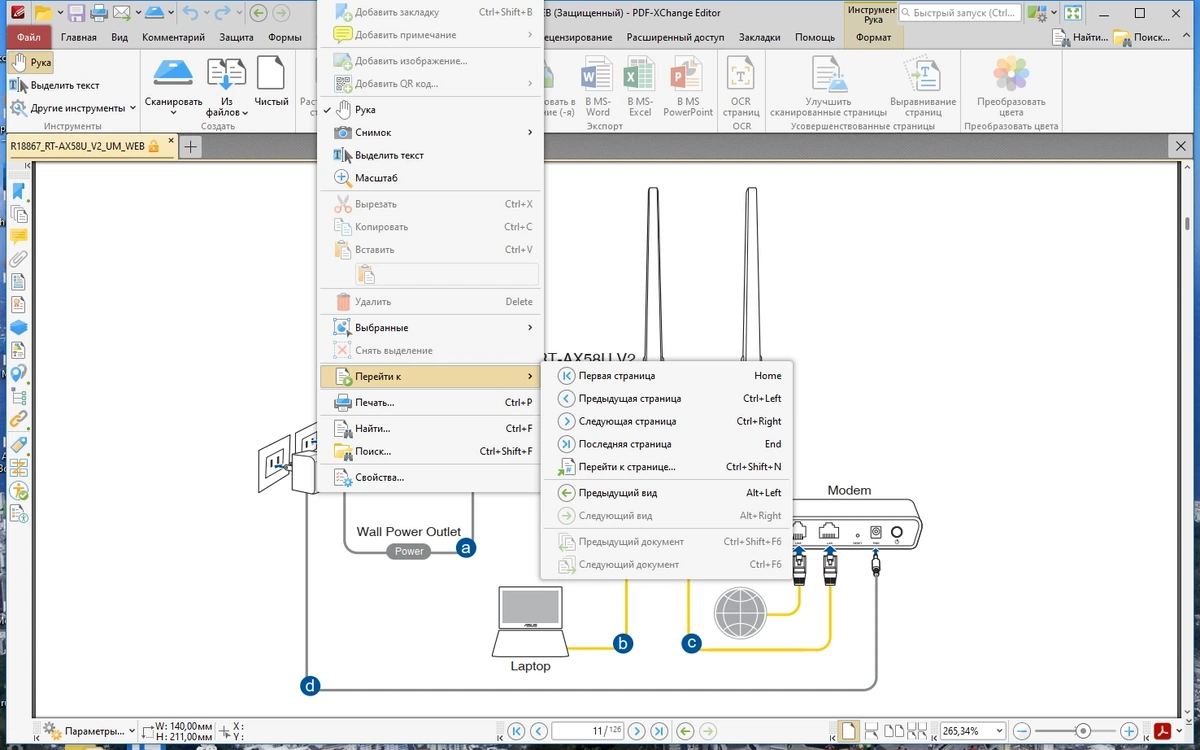This screenshot has width=1200, height=750.
Task: Open Перейти к submenu entry
Action: tap(431, 376)
